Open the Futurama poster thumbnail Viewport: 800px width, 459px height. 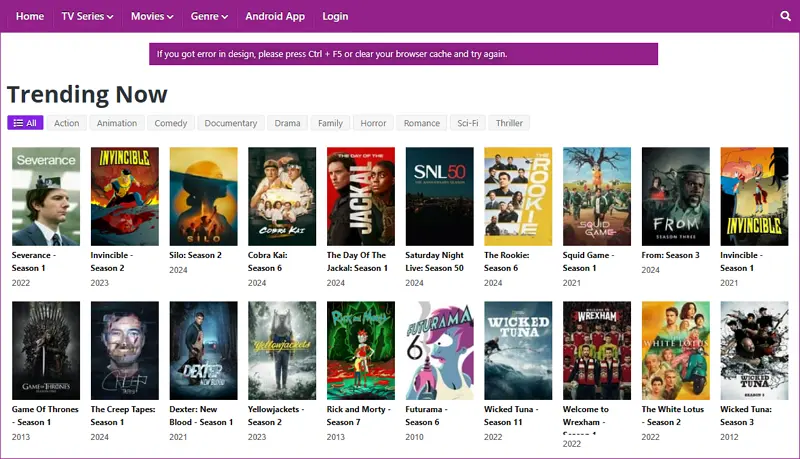[x=439, y=350]
